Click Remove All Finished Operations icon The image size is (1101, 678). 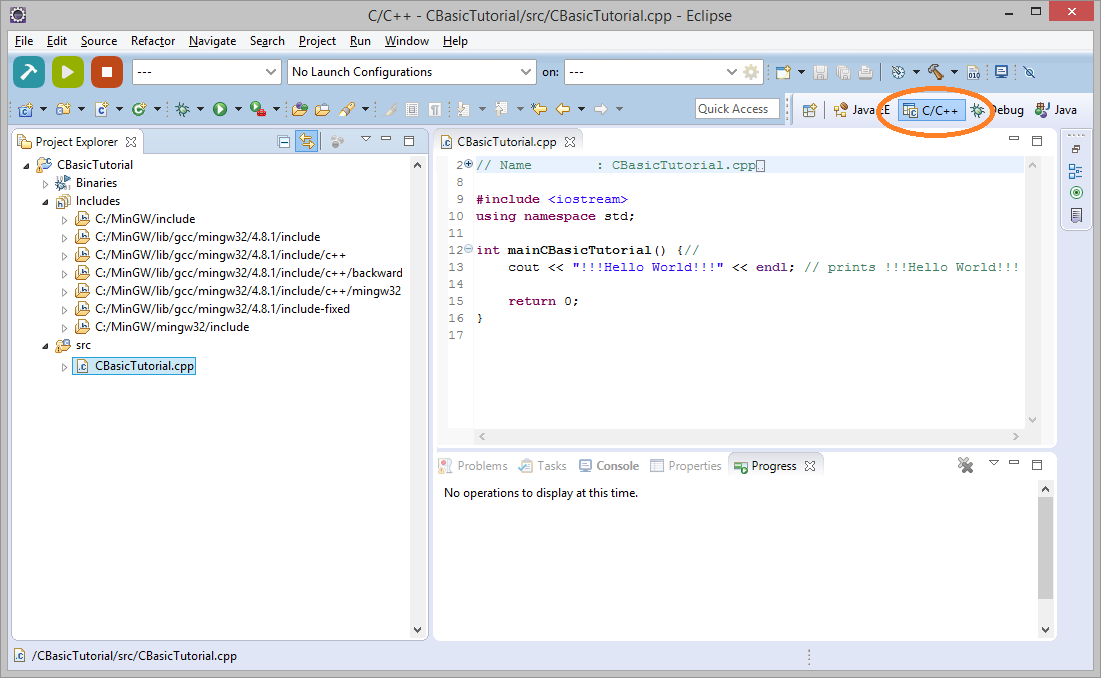point(965,465)
